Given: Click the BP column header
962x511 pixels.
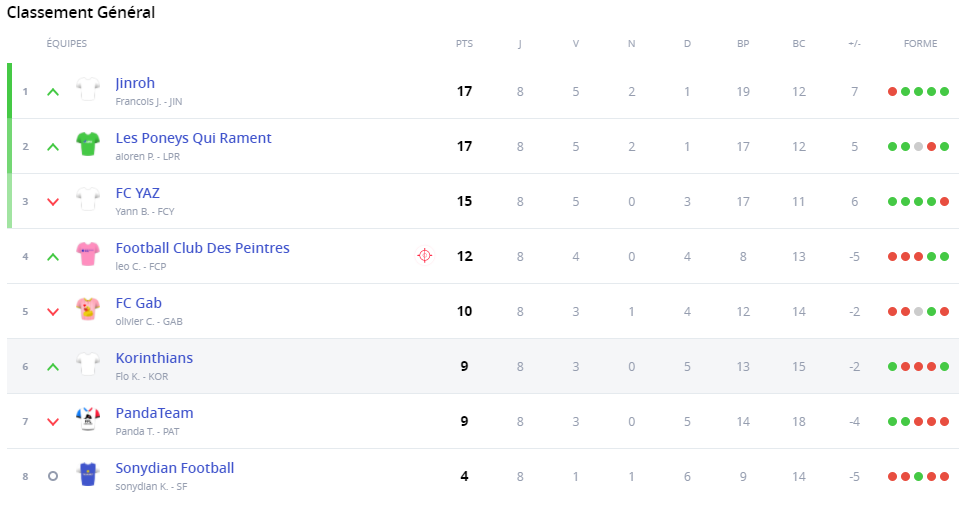Looking at the screenshot, I should pyautogui.click(x=743, y=44).
